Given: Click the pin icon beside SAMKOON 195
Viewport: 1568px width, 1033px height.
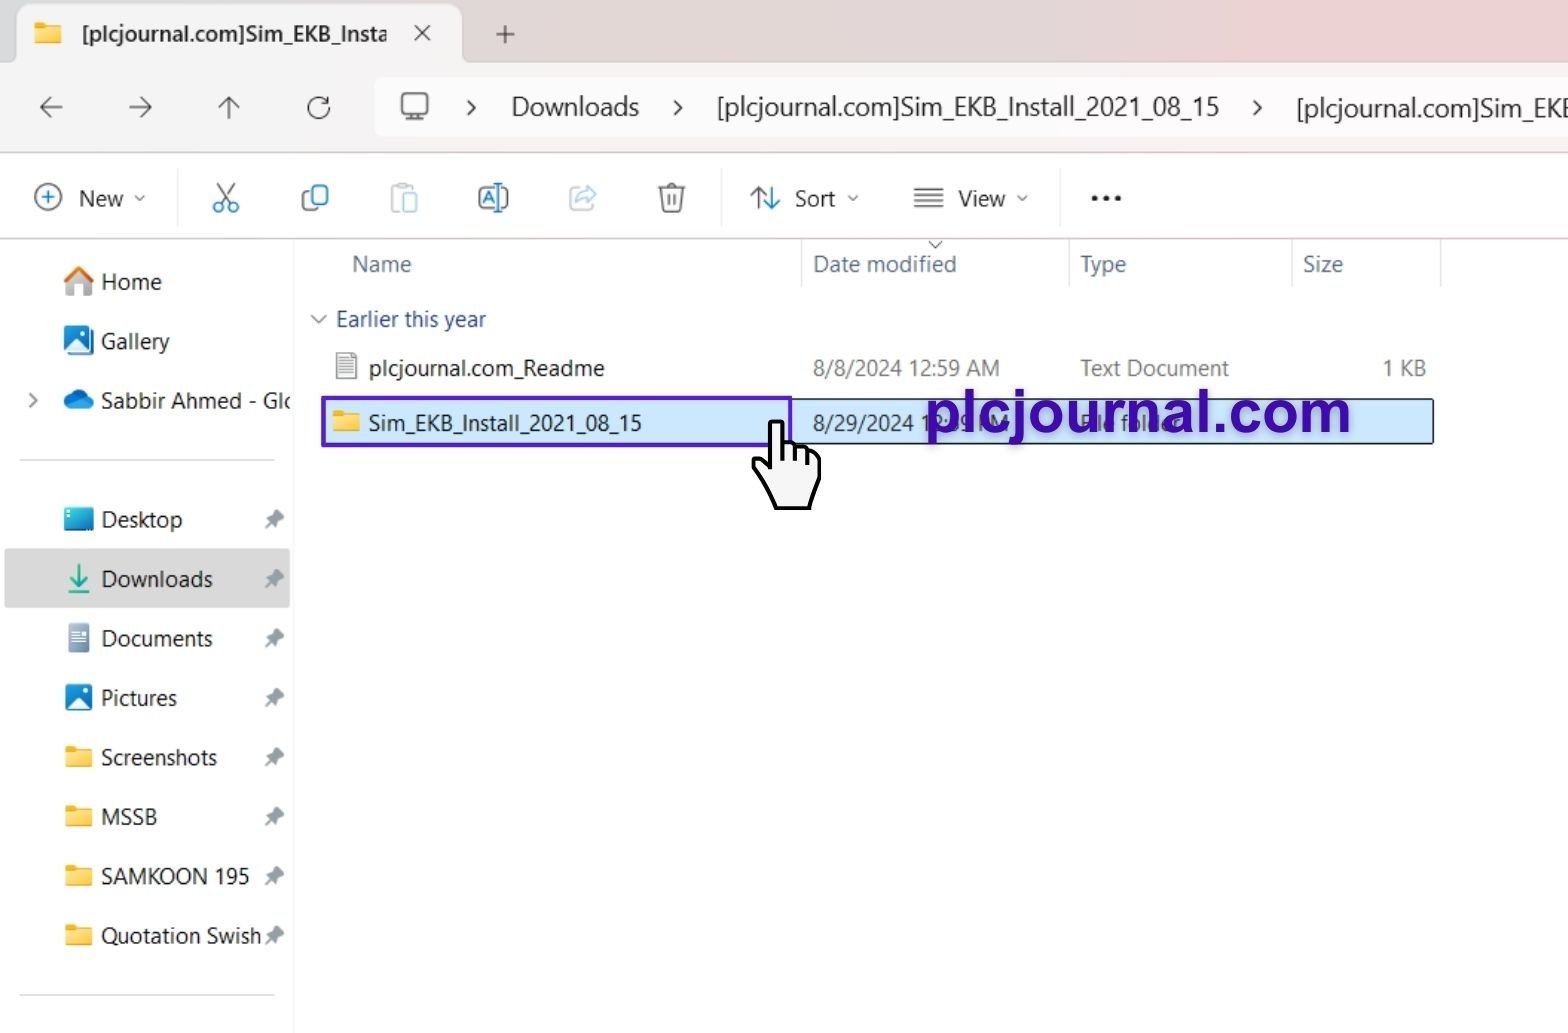Looking at the screenshot, I should point(274,876).
